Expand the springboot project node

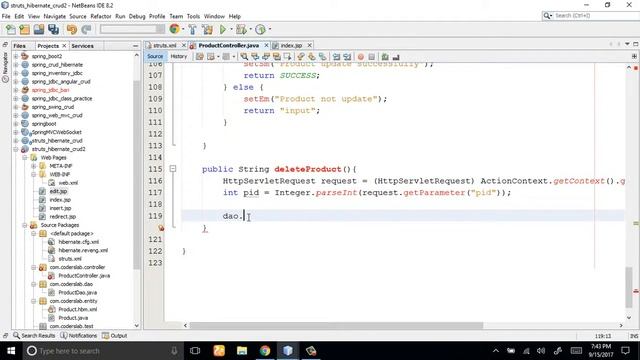click(x=16, y=124)
